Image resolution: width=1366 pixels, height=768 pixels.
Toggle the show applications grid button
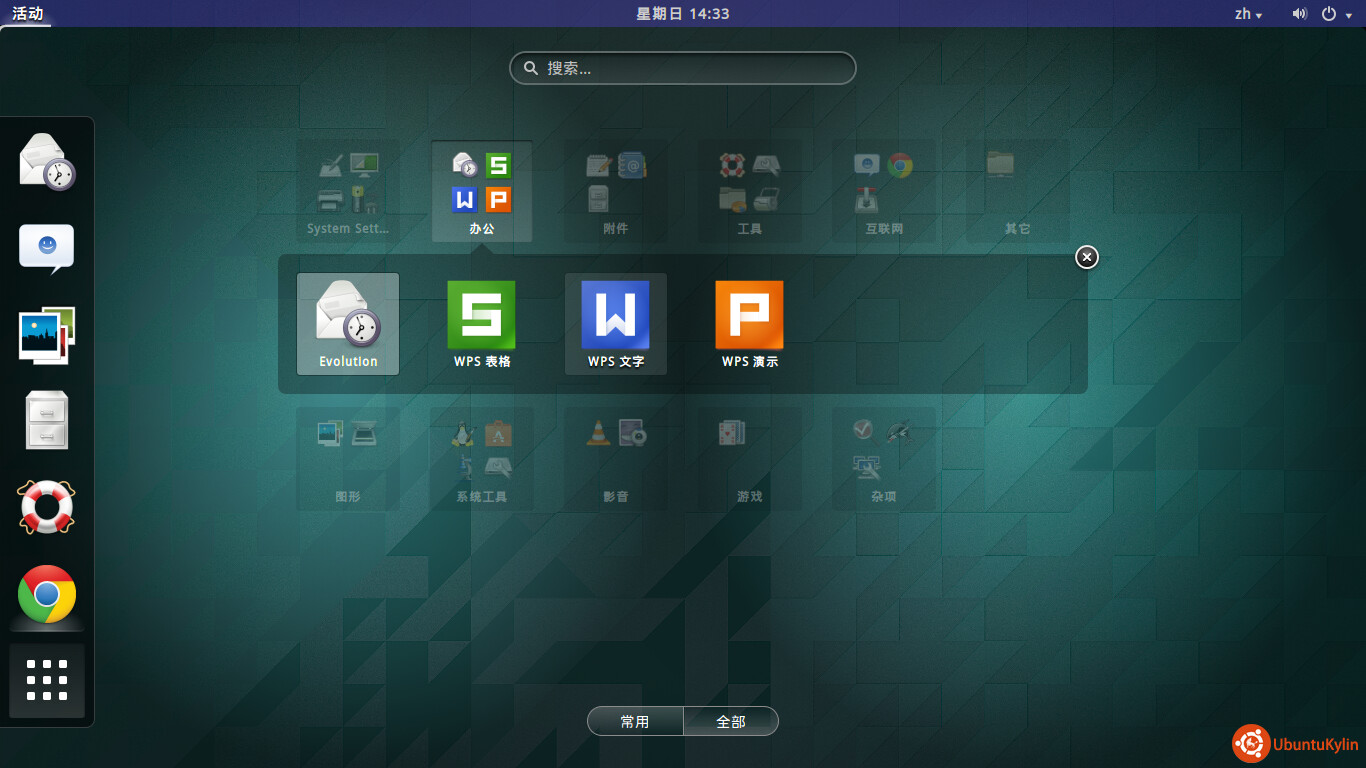47,680
